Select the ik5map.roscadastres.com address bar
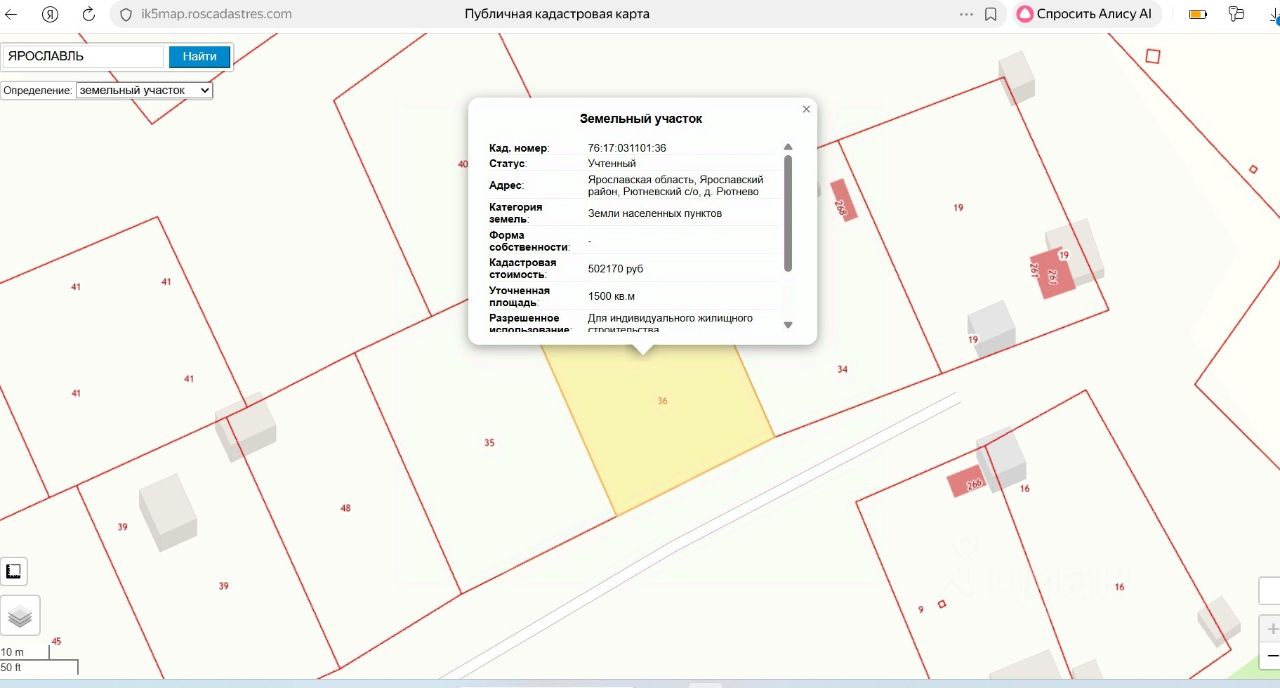1280x688 pixels. (x=217, y=14)
